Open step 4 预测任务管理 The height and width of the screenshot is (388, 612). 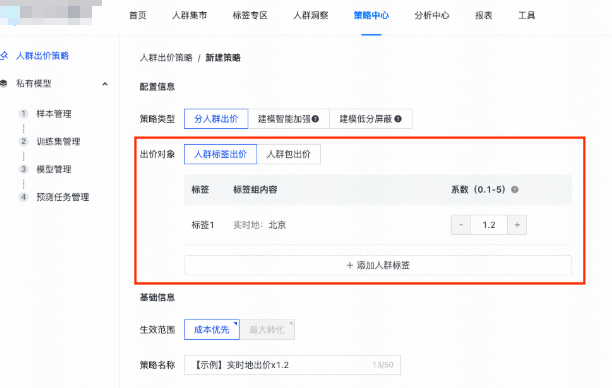point(62,197)
